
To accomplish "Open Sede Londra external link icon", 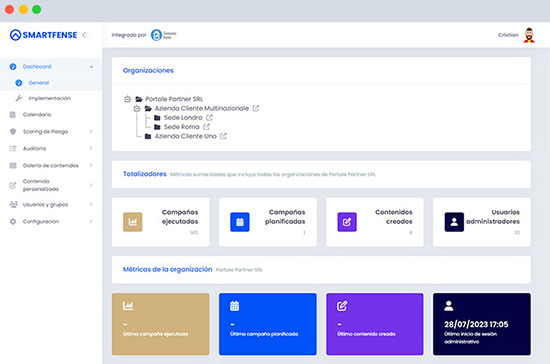I will (209, 117).
